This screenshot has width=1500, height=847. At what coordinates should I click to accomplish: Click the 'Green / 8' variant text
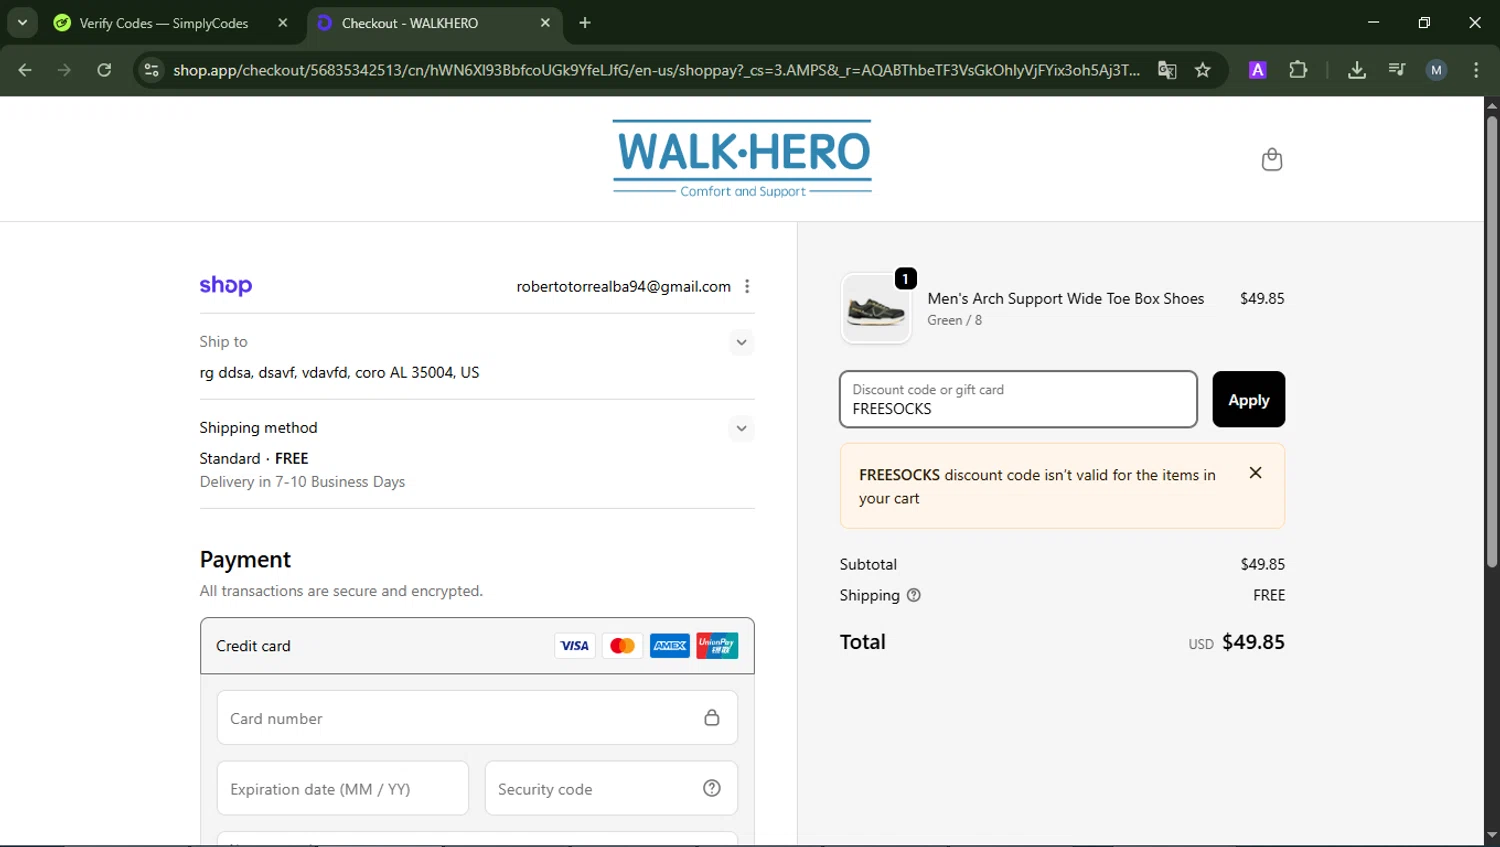click(x=954, y=320)
